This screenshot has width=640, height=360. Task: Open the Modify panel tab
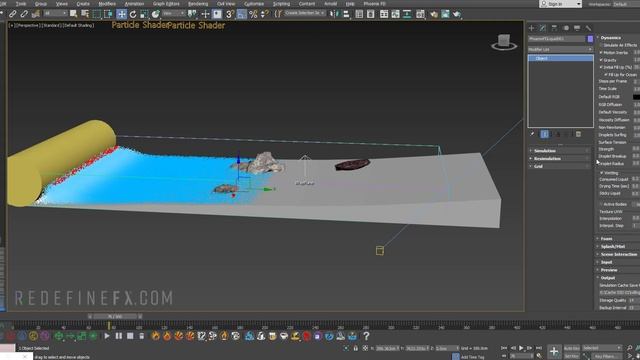coord(542,28)
